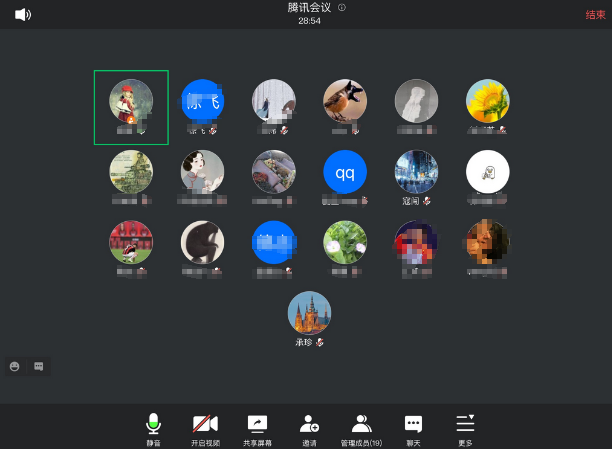Click the 结束 end meeting button
Image resolution: width=612 pixels, height=449 pixels.
point(596,15)
